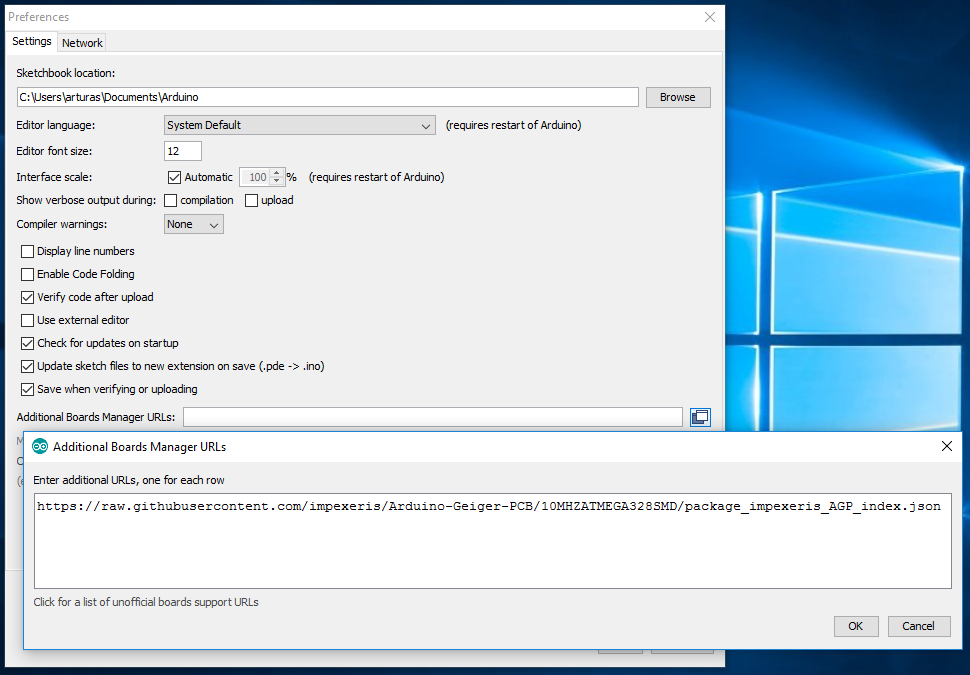Click the interface scale percentage field
Viewport: 970px width, 675px height.
point(255,177)
